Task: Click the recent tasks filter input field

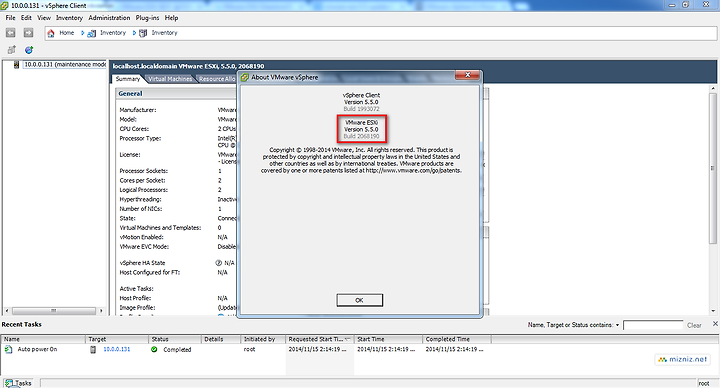Action: [653, 325]
